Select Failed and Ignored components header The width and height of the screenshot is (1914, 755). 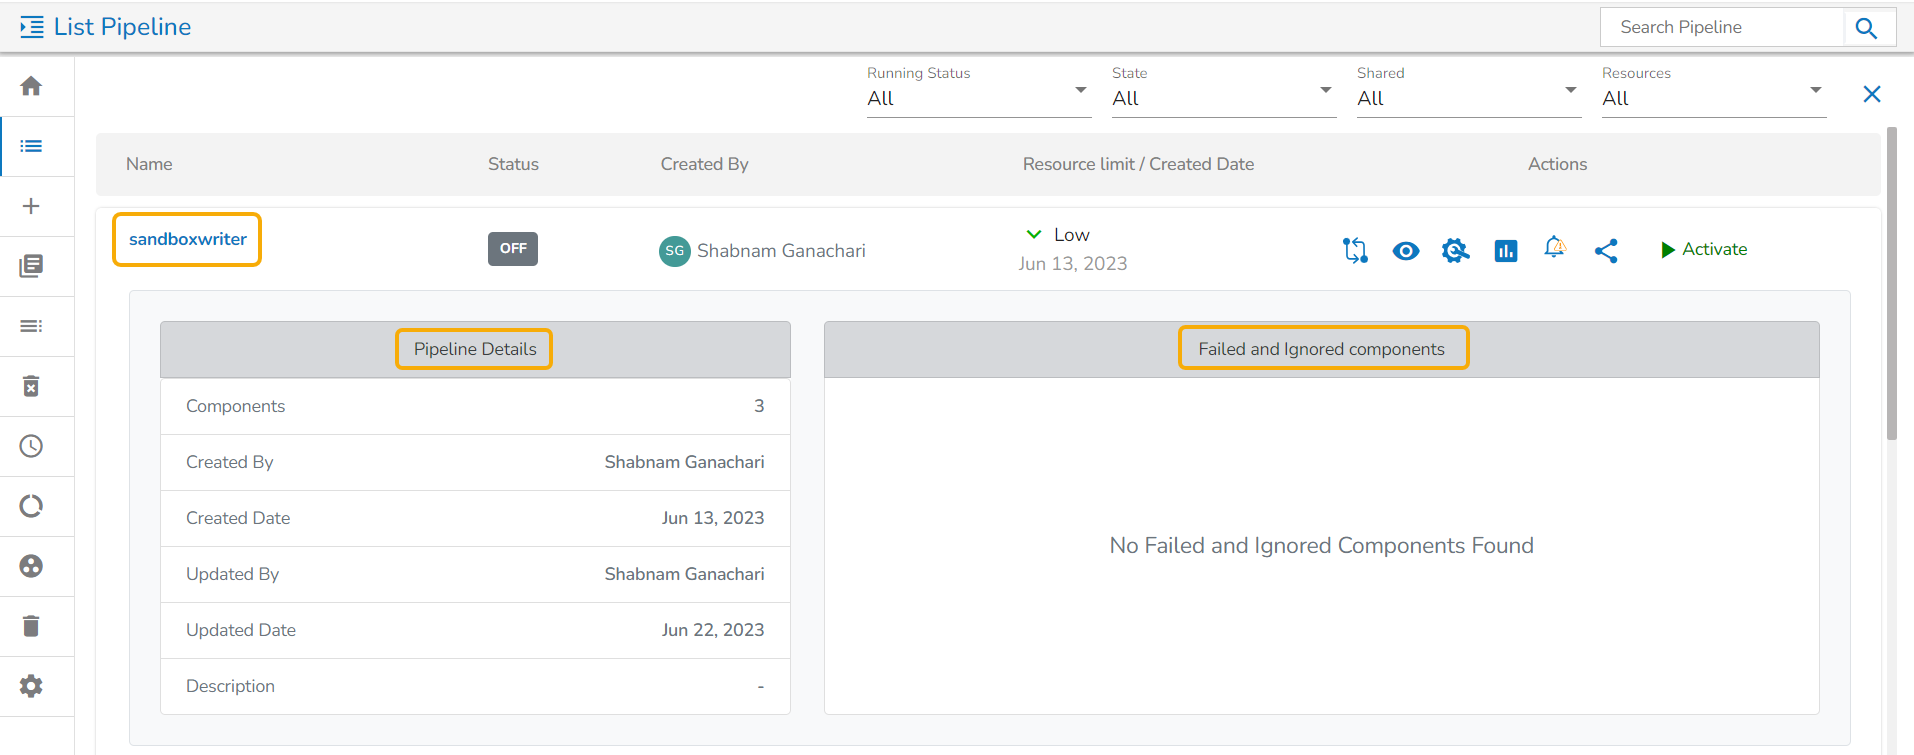point(1322,349)
